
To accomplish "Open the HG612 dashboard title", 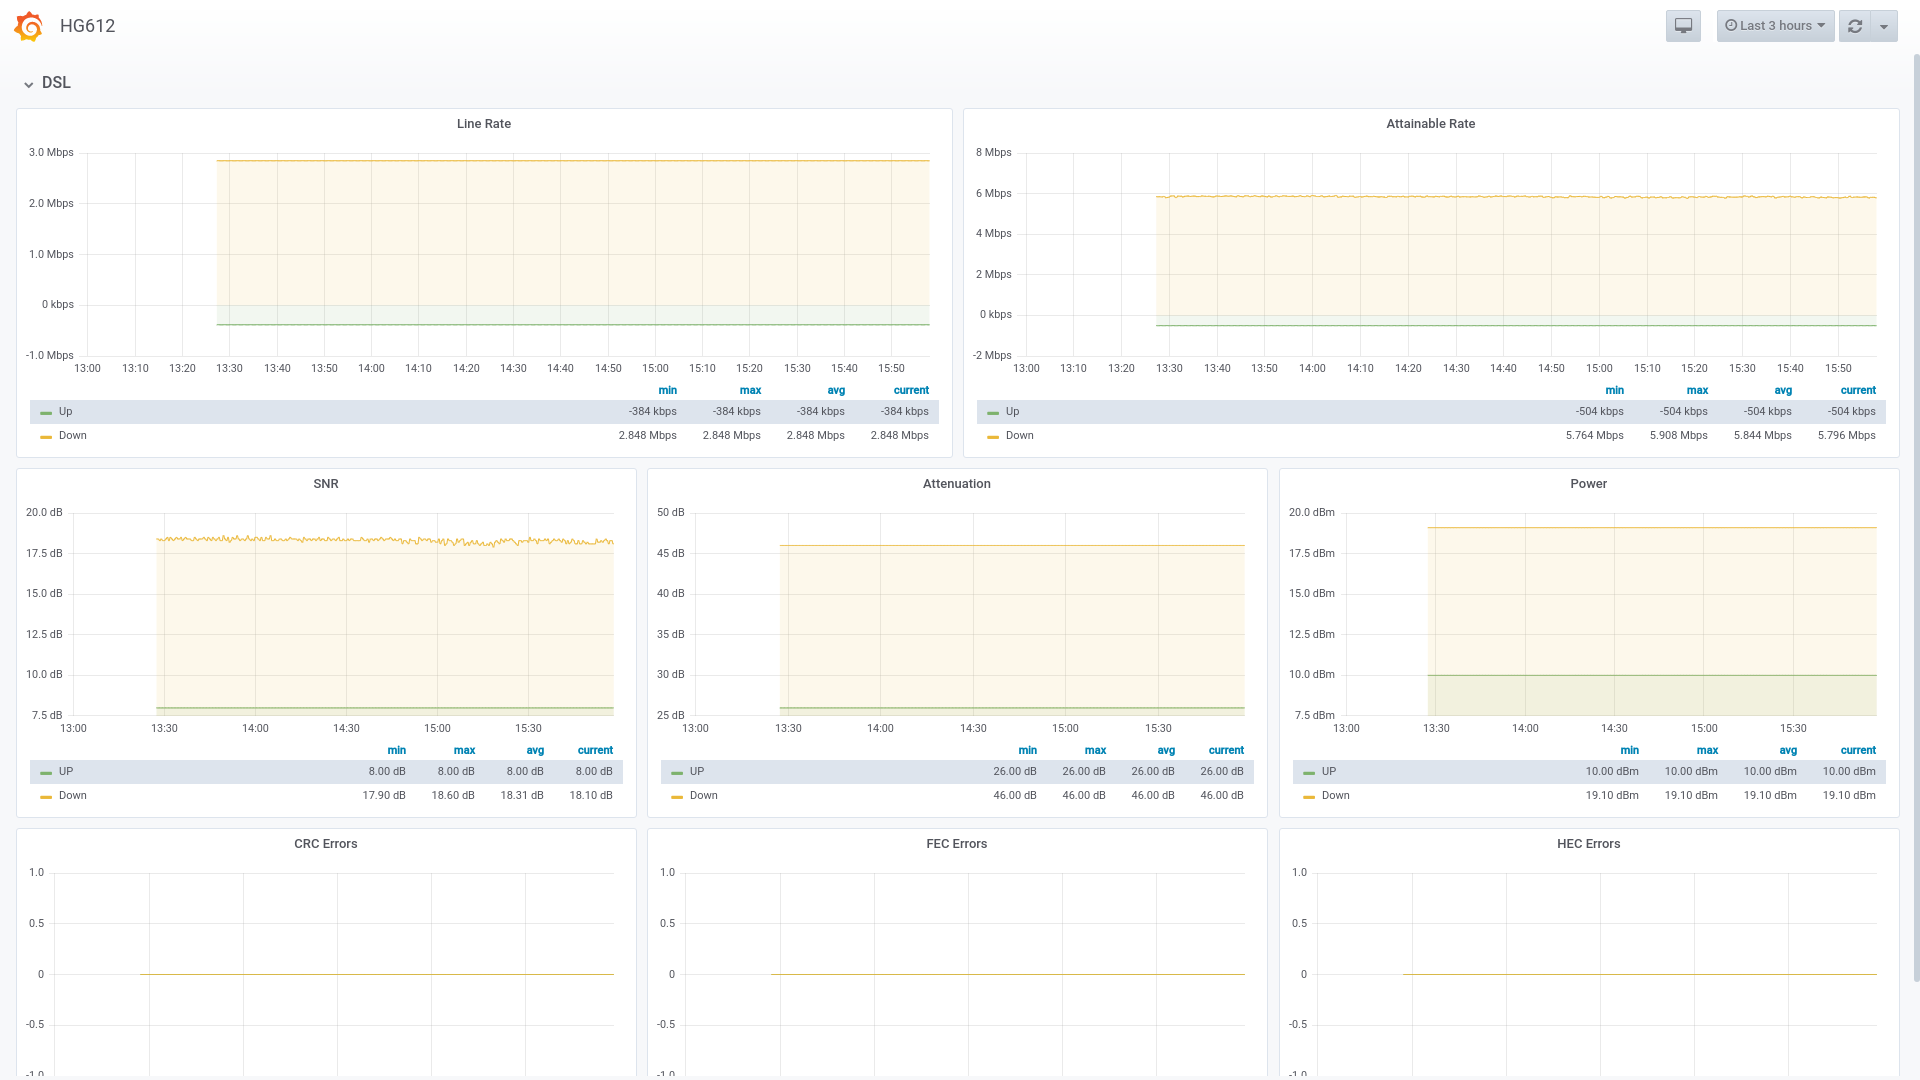I will tap(87, 26).
